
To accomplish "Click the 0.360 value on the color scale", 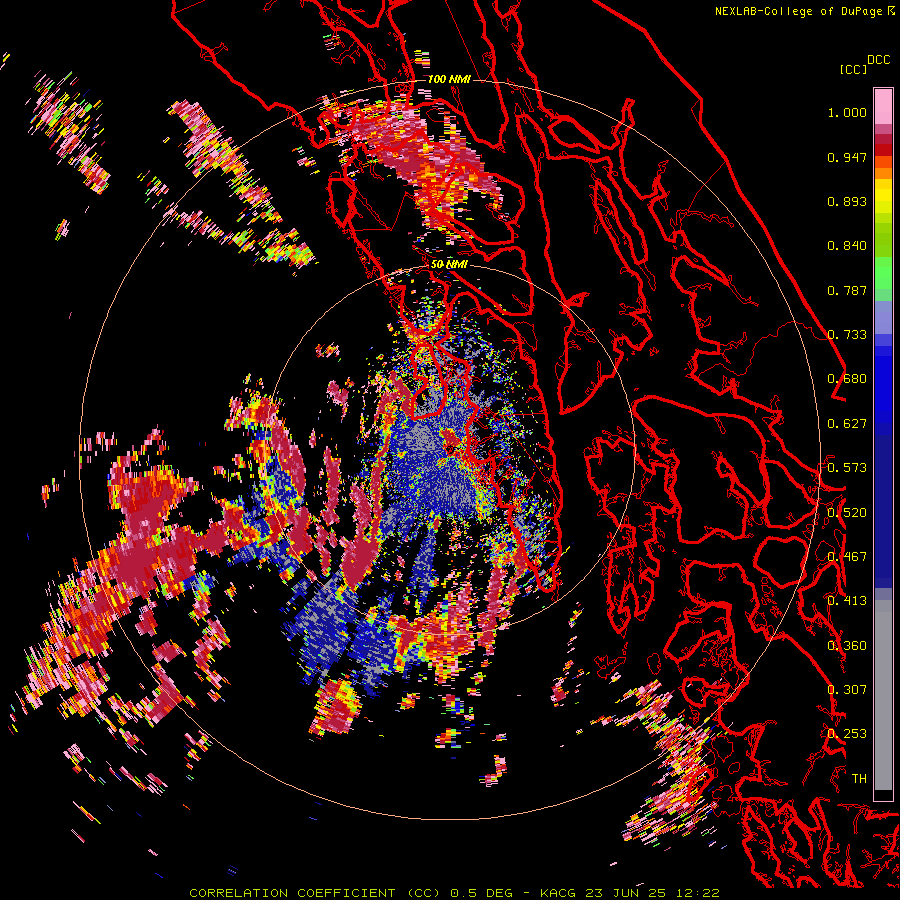I will [x=847, y=646].
